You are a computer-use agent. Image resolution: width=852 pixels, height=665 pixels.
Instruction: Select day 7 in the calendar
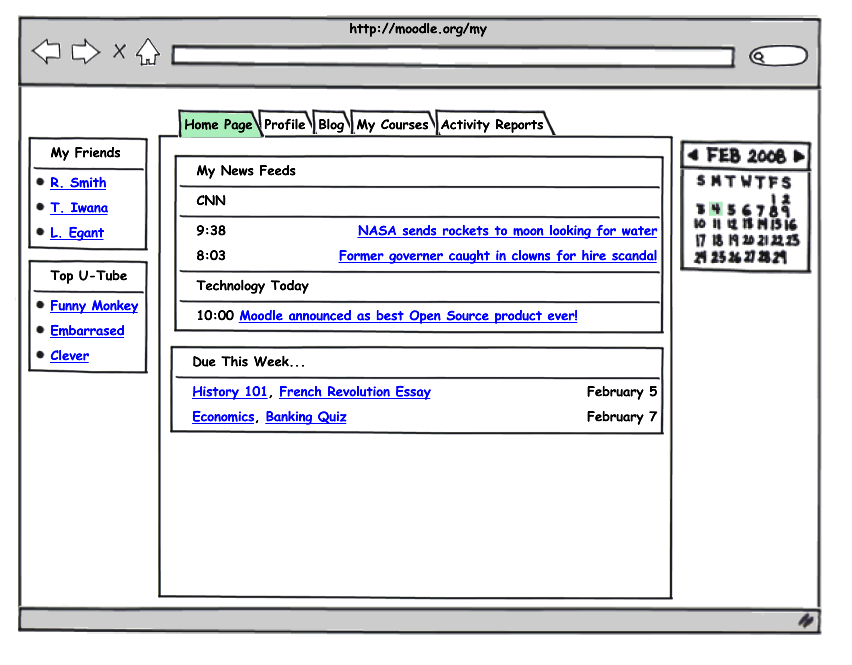point(761,210)
